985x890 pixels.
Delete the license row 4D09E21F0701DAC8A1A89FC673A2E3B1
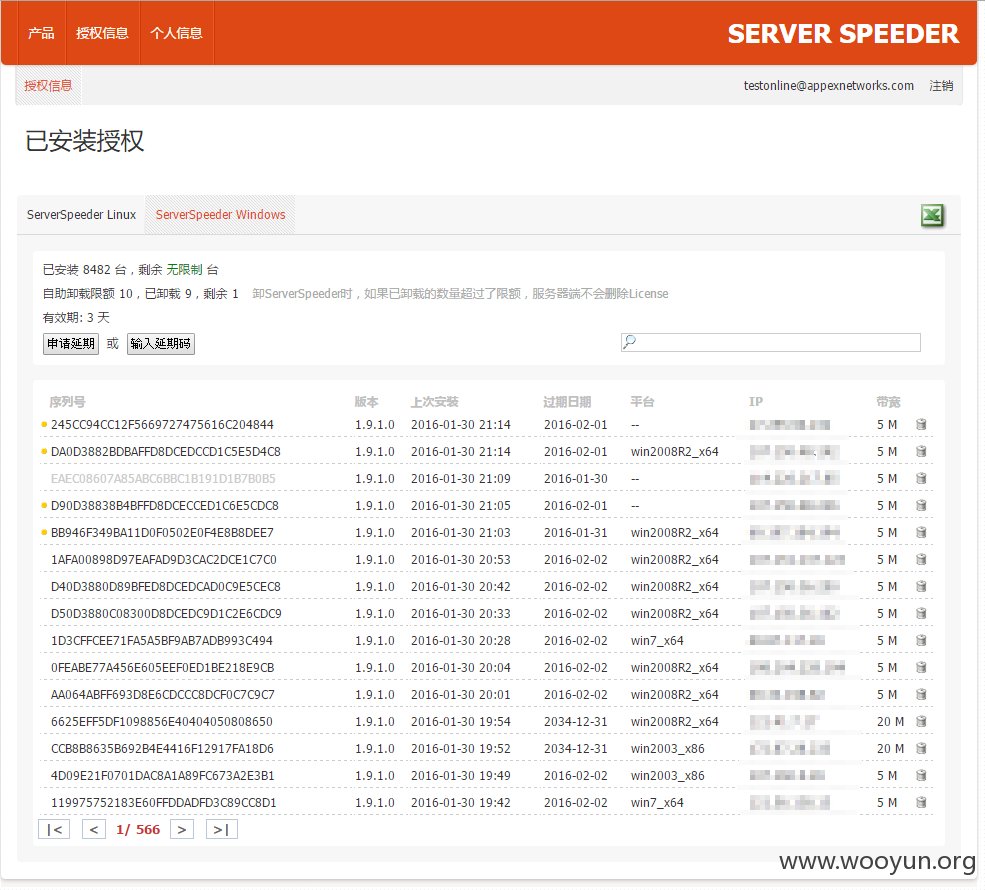pyautogui.click(x=921, y=776)
